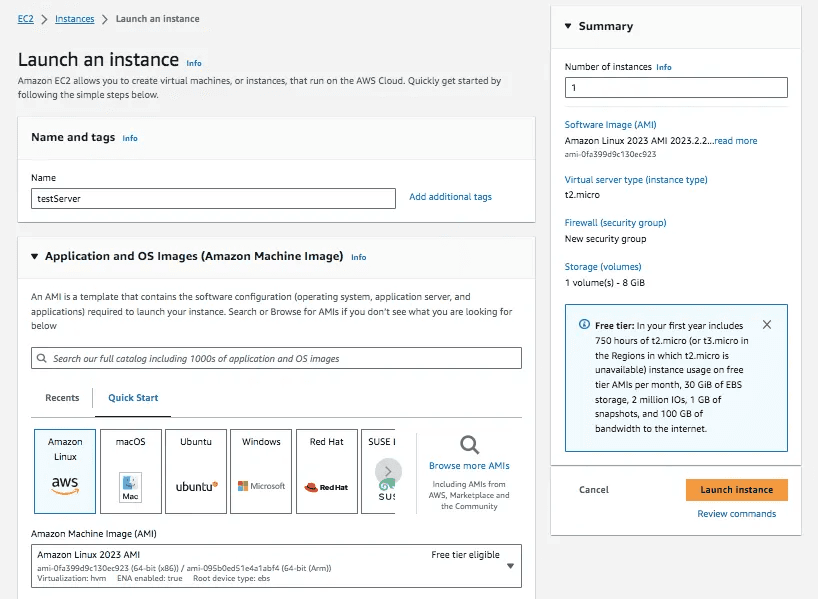Click Add additional tags link

tap(450, 197)
